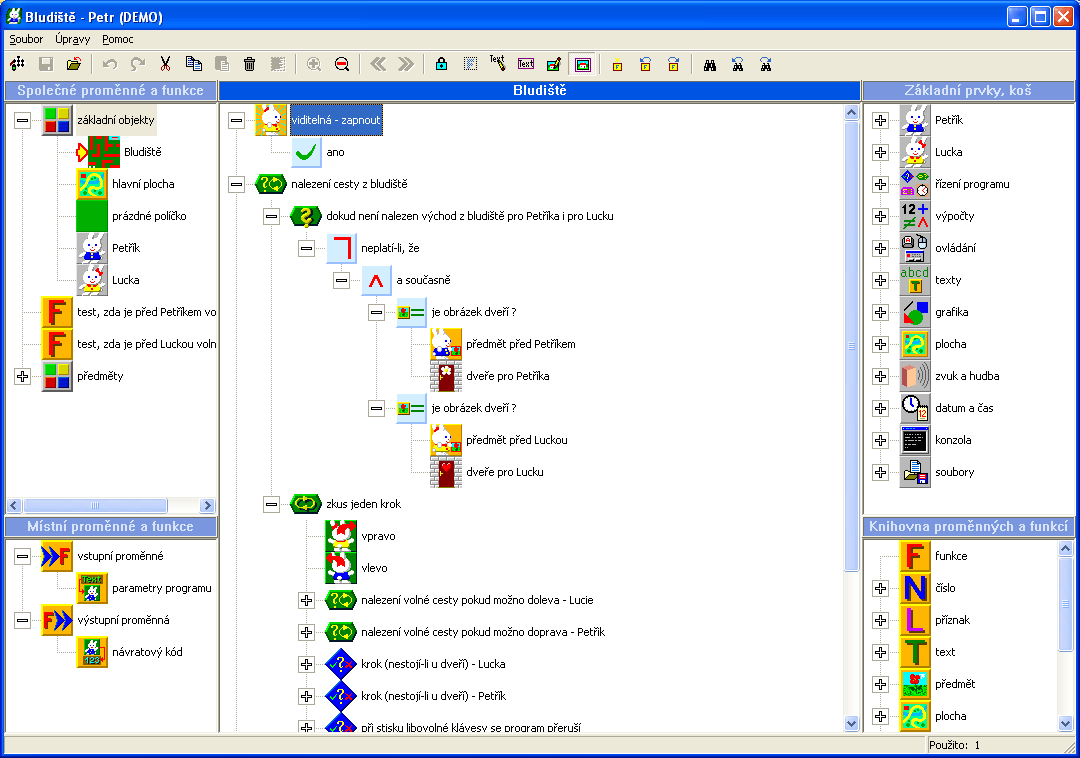Screen dimensions: 1080x758
Task: Click the trash can Delete icon
Action: 250,64
